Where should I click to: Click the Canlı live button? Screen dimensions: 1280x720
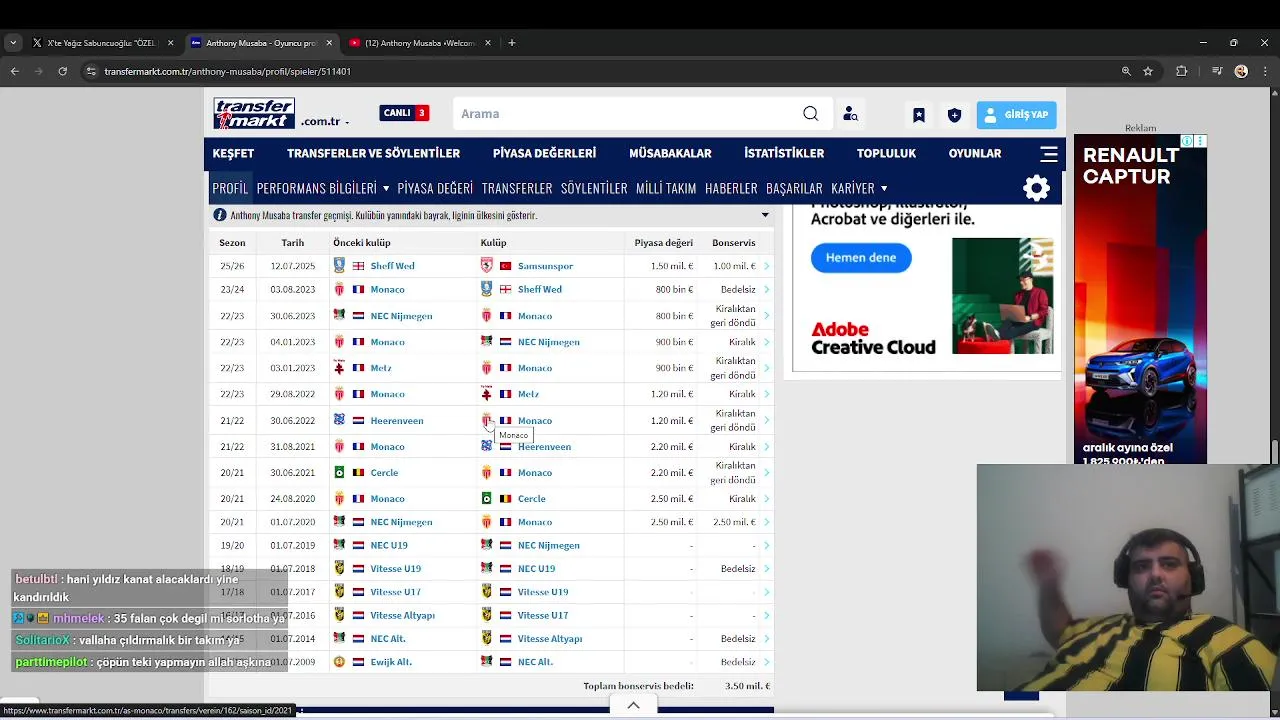point(404,113)
